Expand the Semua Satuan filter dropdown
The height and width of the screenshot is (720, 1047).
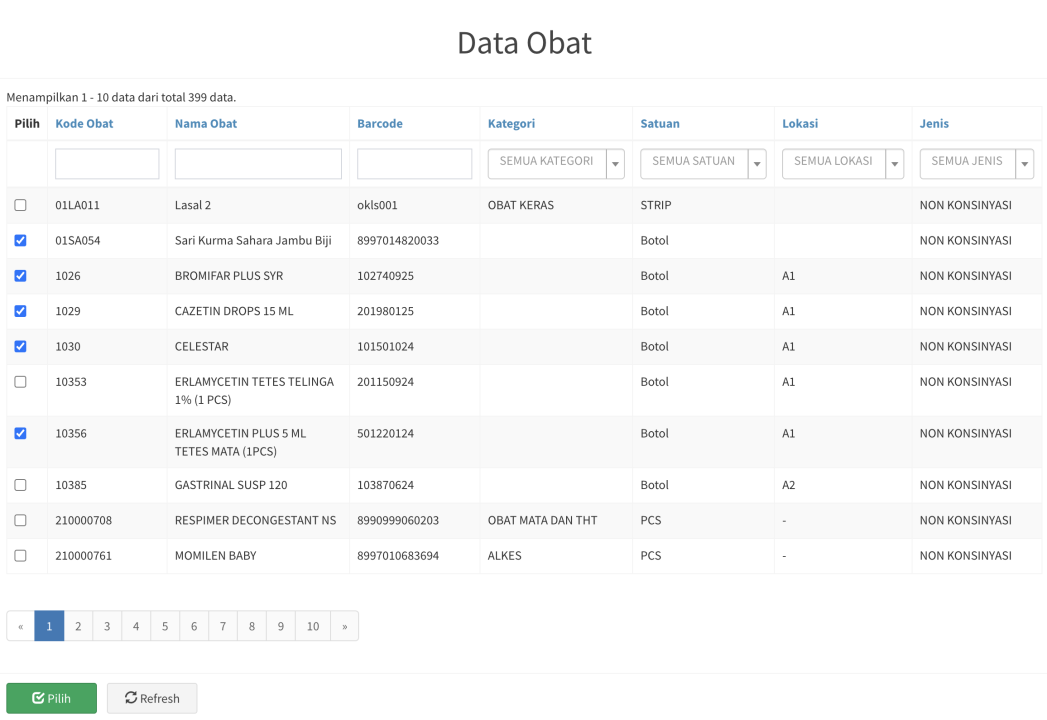click(x=703, y=164)
